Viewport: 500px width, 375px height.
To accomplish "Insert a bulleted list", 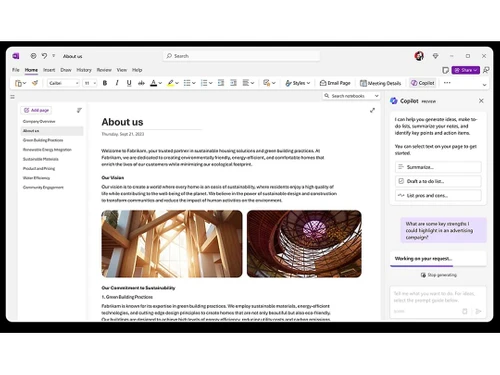I will coord(187,83).
